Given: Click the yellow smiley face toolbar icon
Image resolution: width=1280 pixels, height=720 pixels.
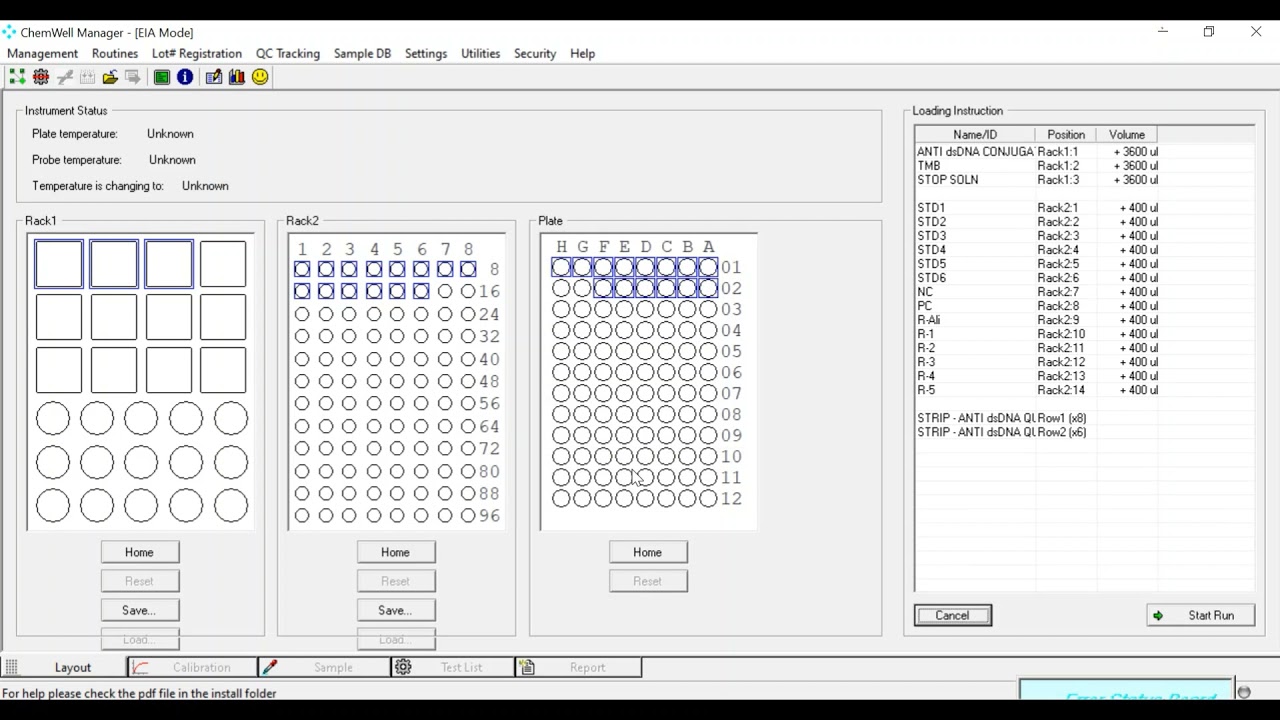Looking at the screenshot, I should click(260, 77).
